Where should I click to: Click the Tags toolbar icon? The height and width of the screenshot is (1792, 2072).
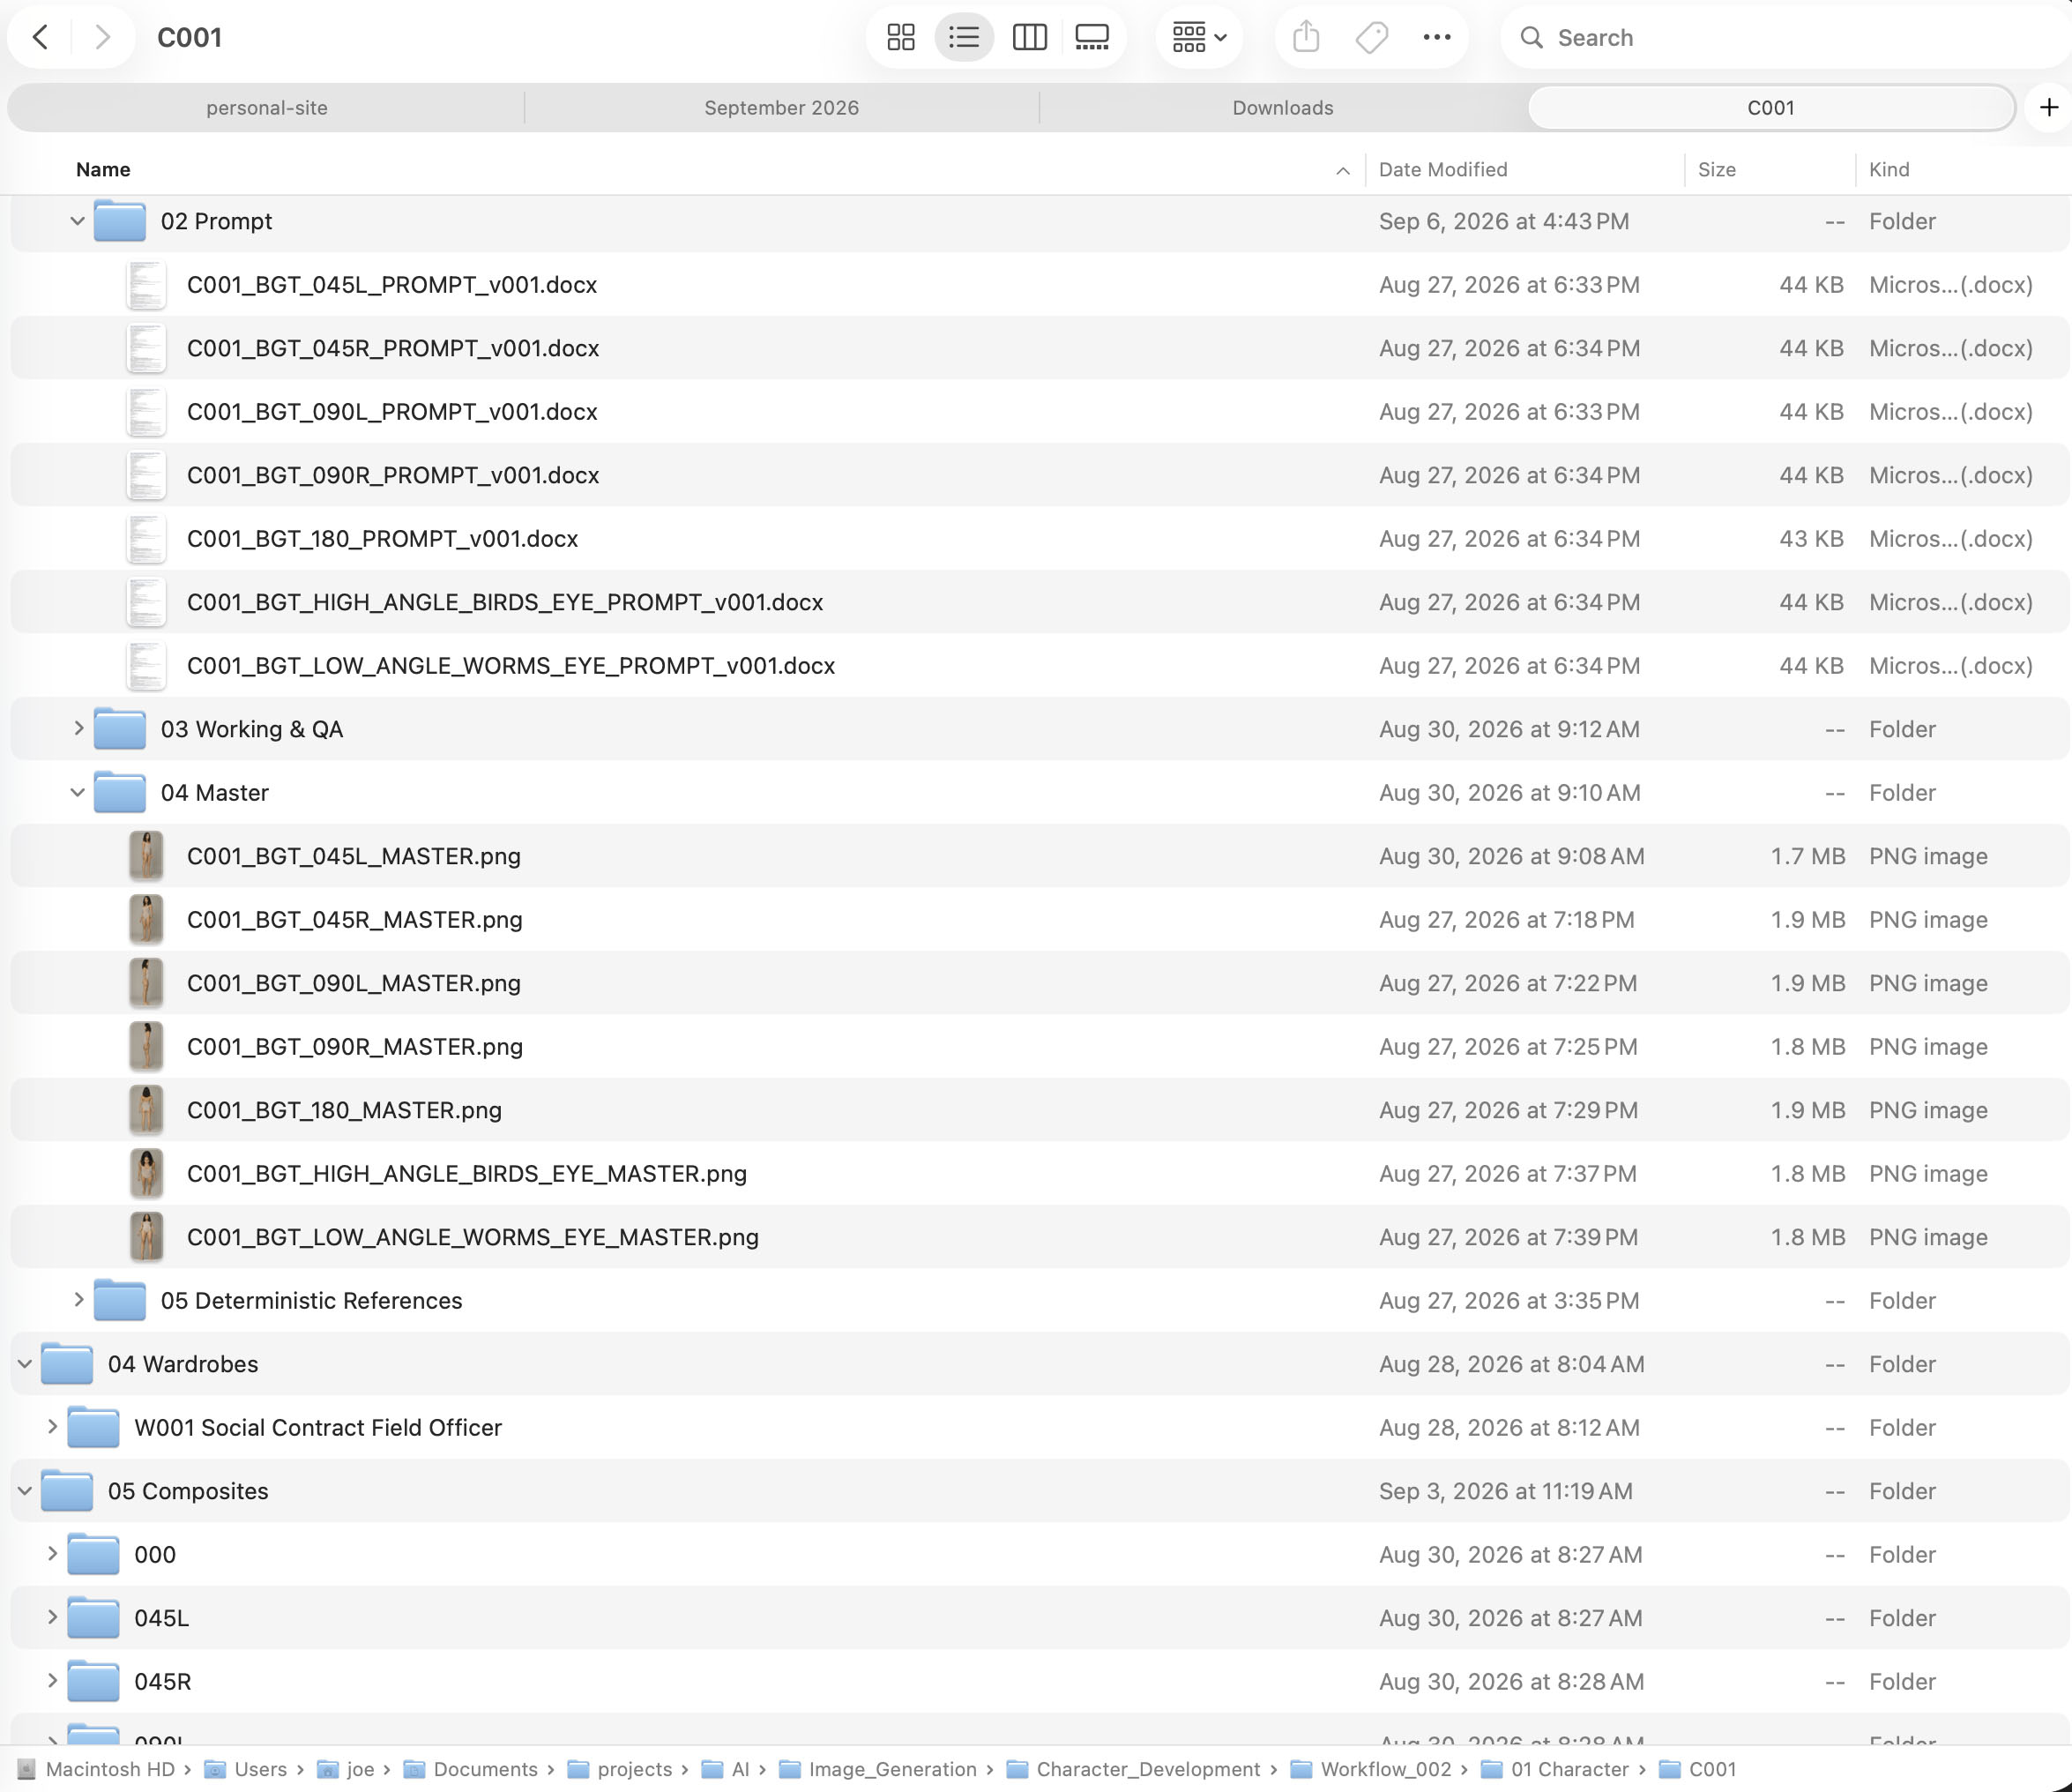[1371, 37]
